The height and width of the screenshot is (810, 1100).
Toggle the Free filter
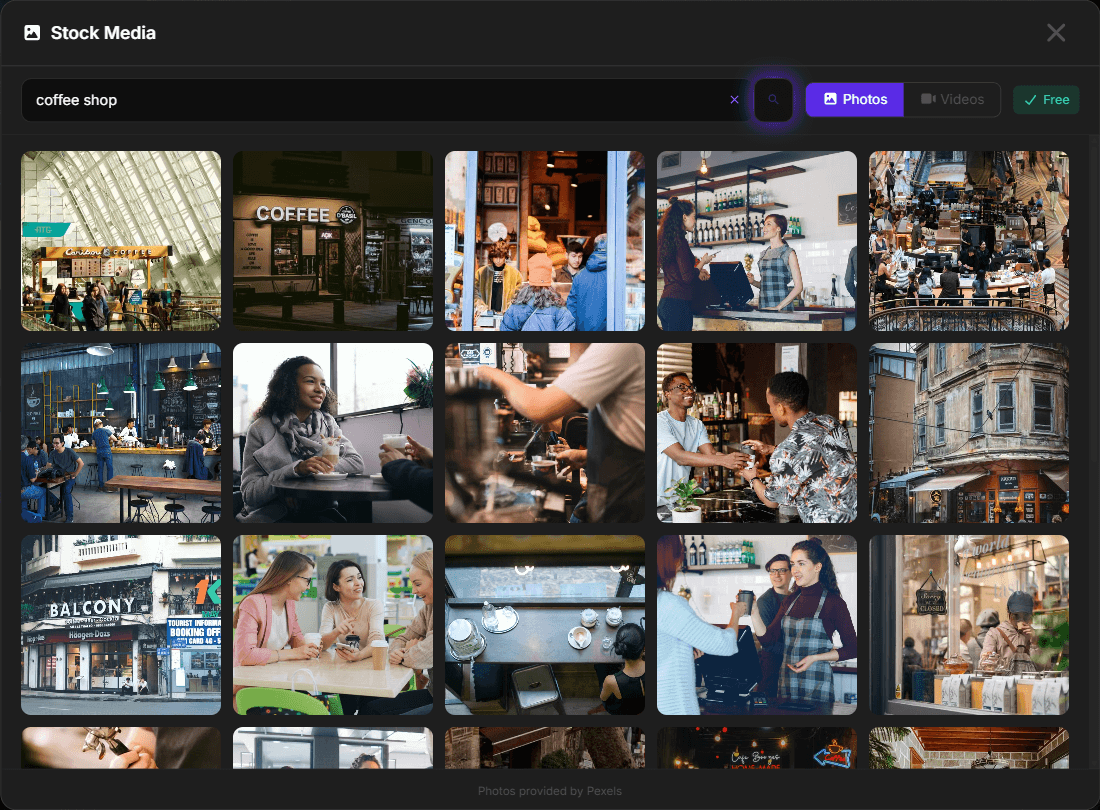tap(1046, 100)
